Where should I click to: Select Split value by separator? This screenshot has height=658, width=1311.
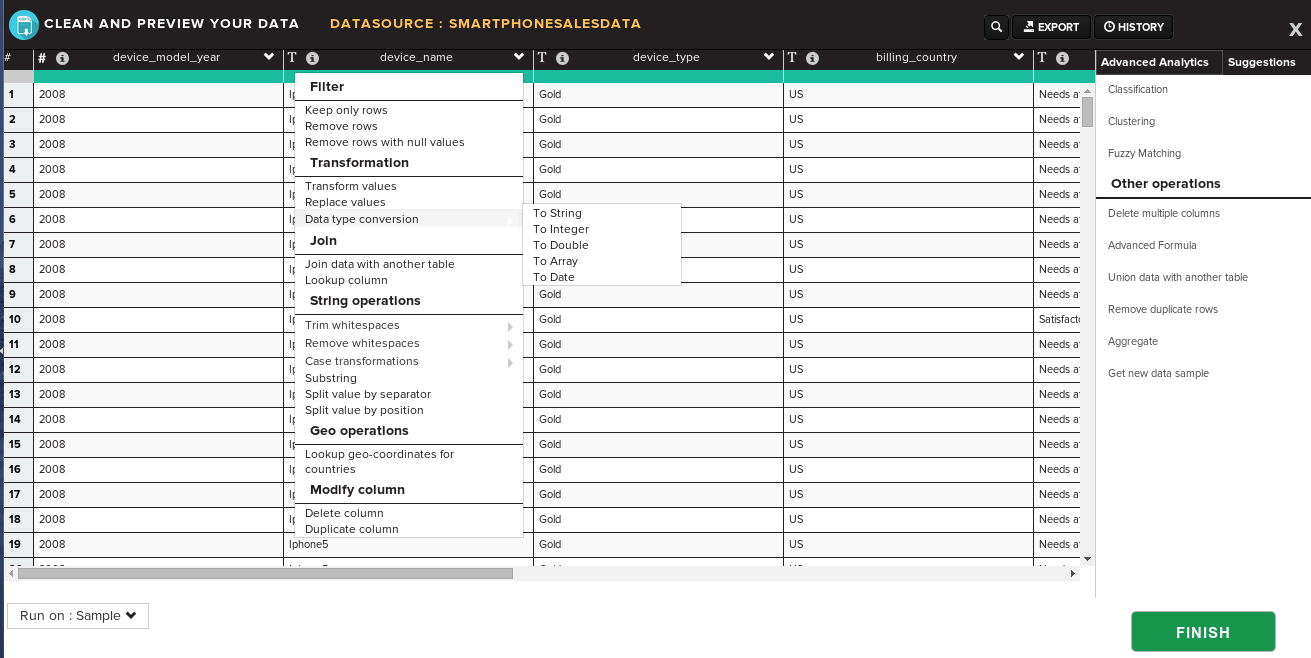368,394
